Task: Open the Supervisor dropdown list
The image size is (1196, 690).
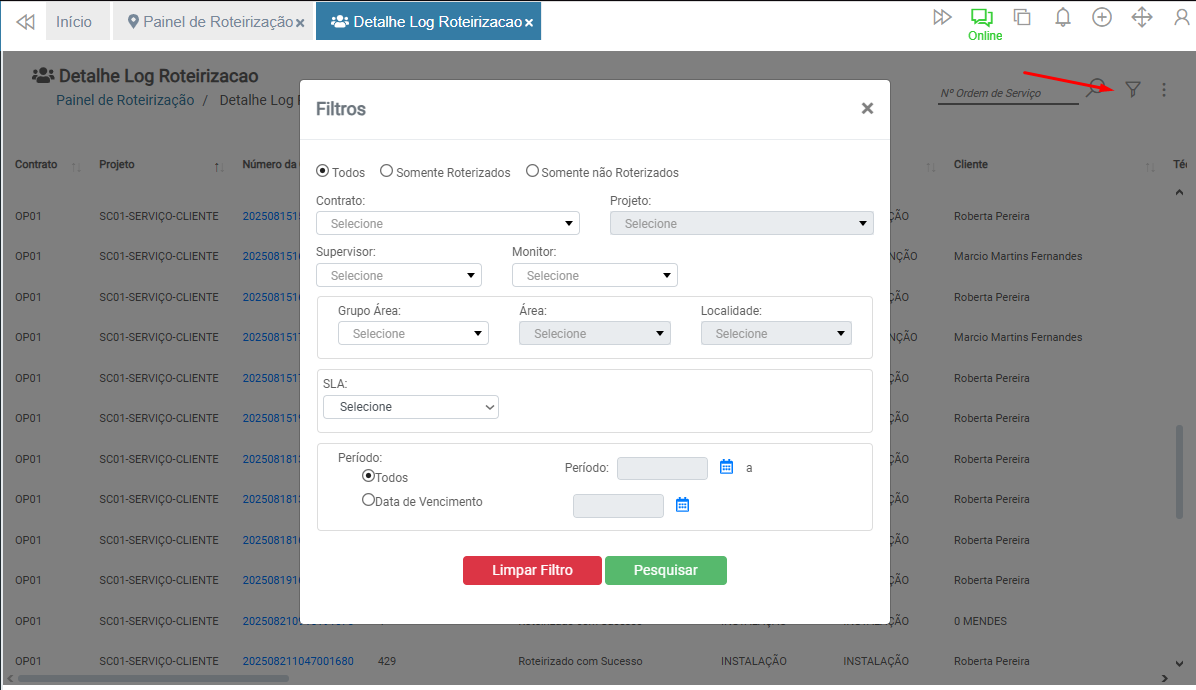Action: (x=398, y=275)
